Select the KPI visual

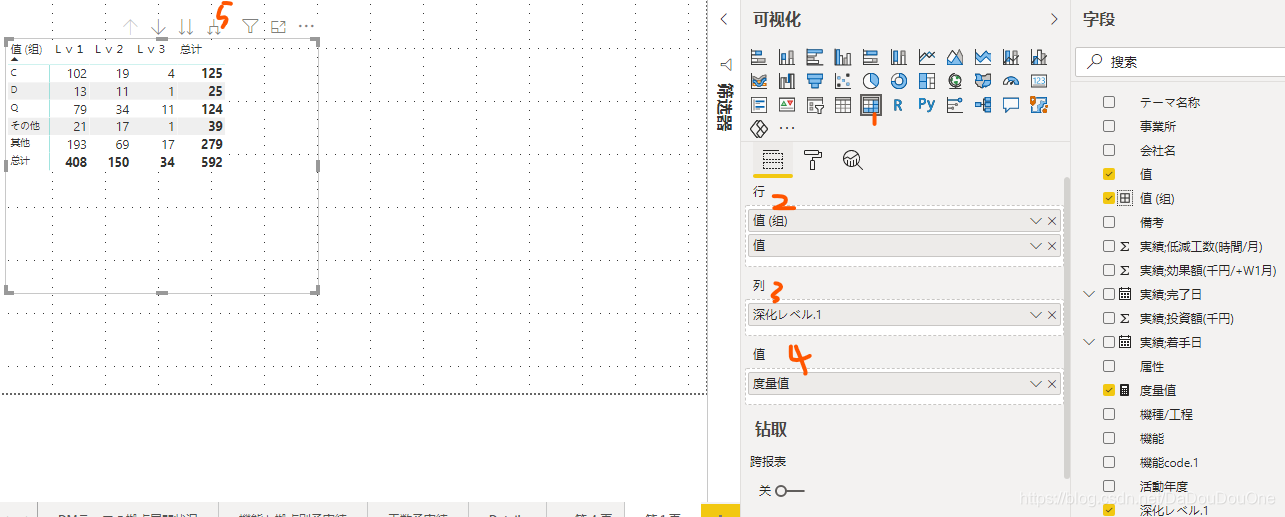786,105
